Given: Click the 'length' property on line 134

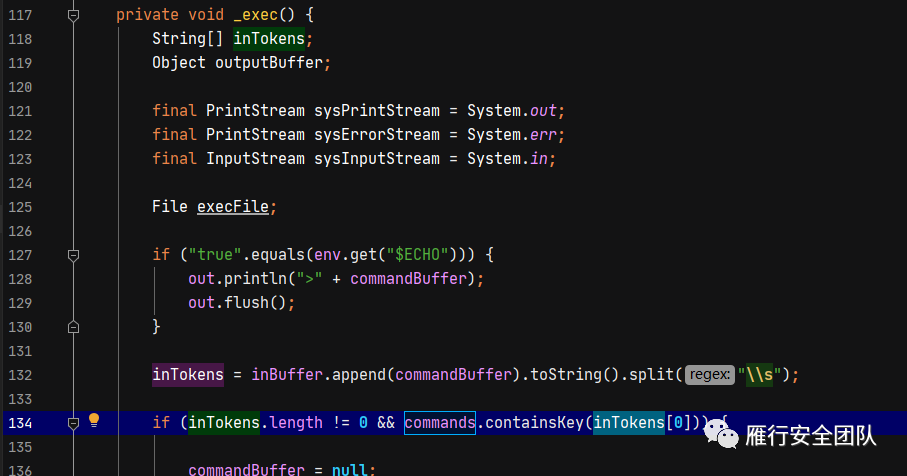Looking at the screenshot, I should (x=296, y=423).
